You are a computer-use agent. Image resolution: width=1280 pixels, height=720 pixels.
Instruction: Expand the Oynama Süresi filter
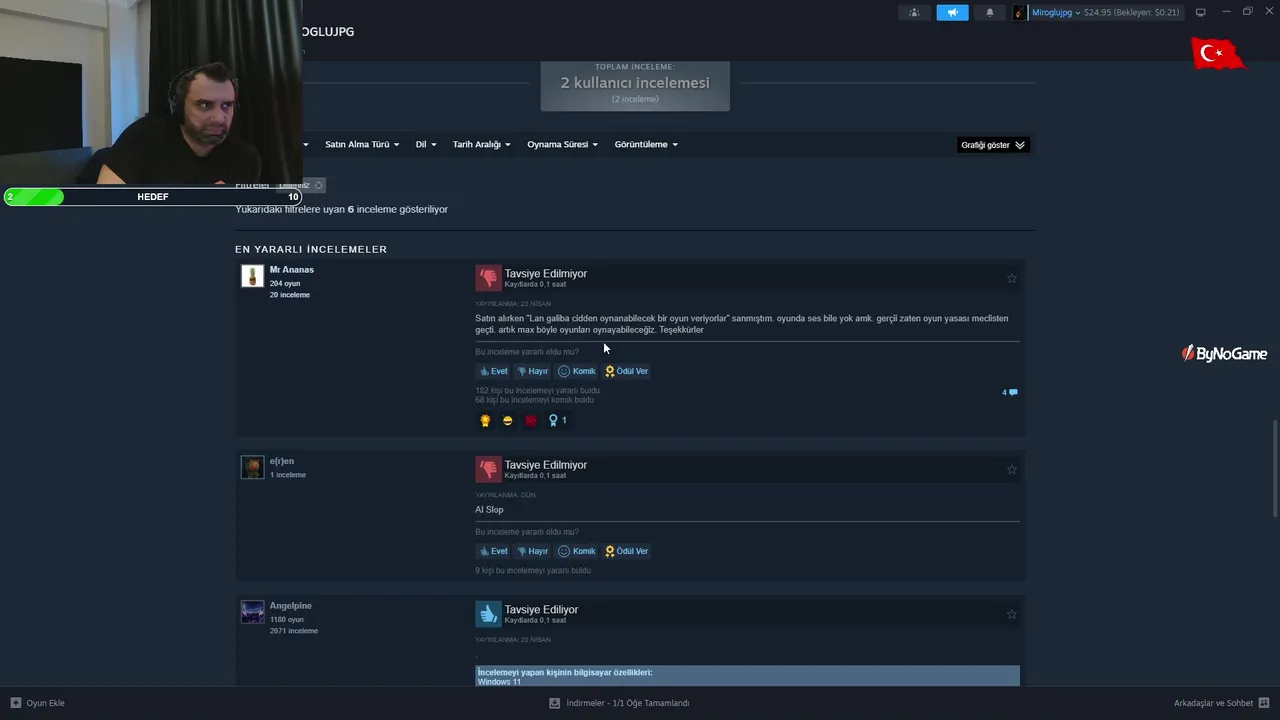[562, 145]
